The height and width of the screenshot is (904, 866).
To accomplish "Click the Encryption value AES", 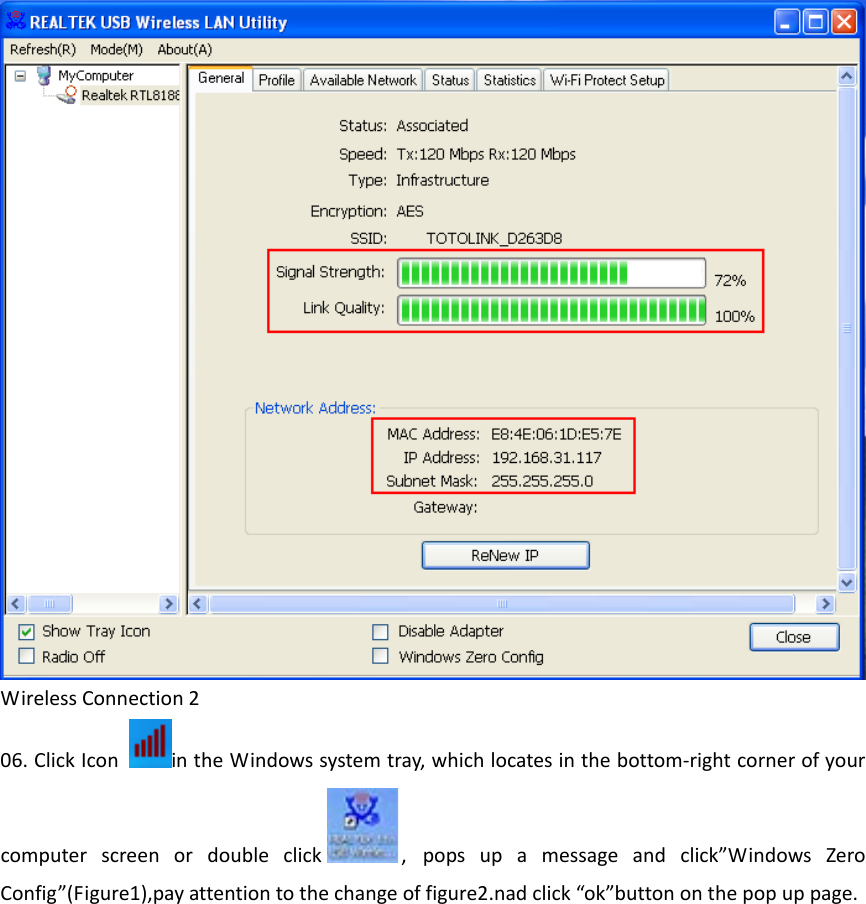I will [x=410, y=212].
